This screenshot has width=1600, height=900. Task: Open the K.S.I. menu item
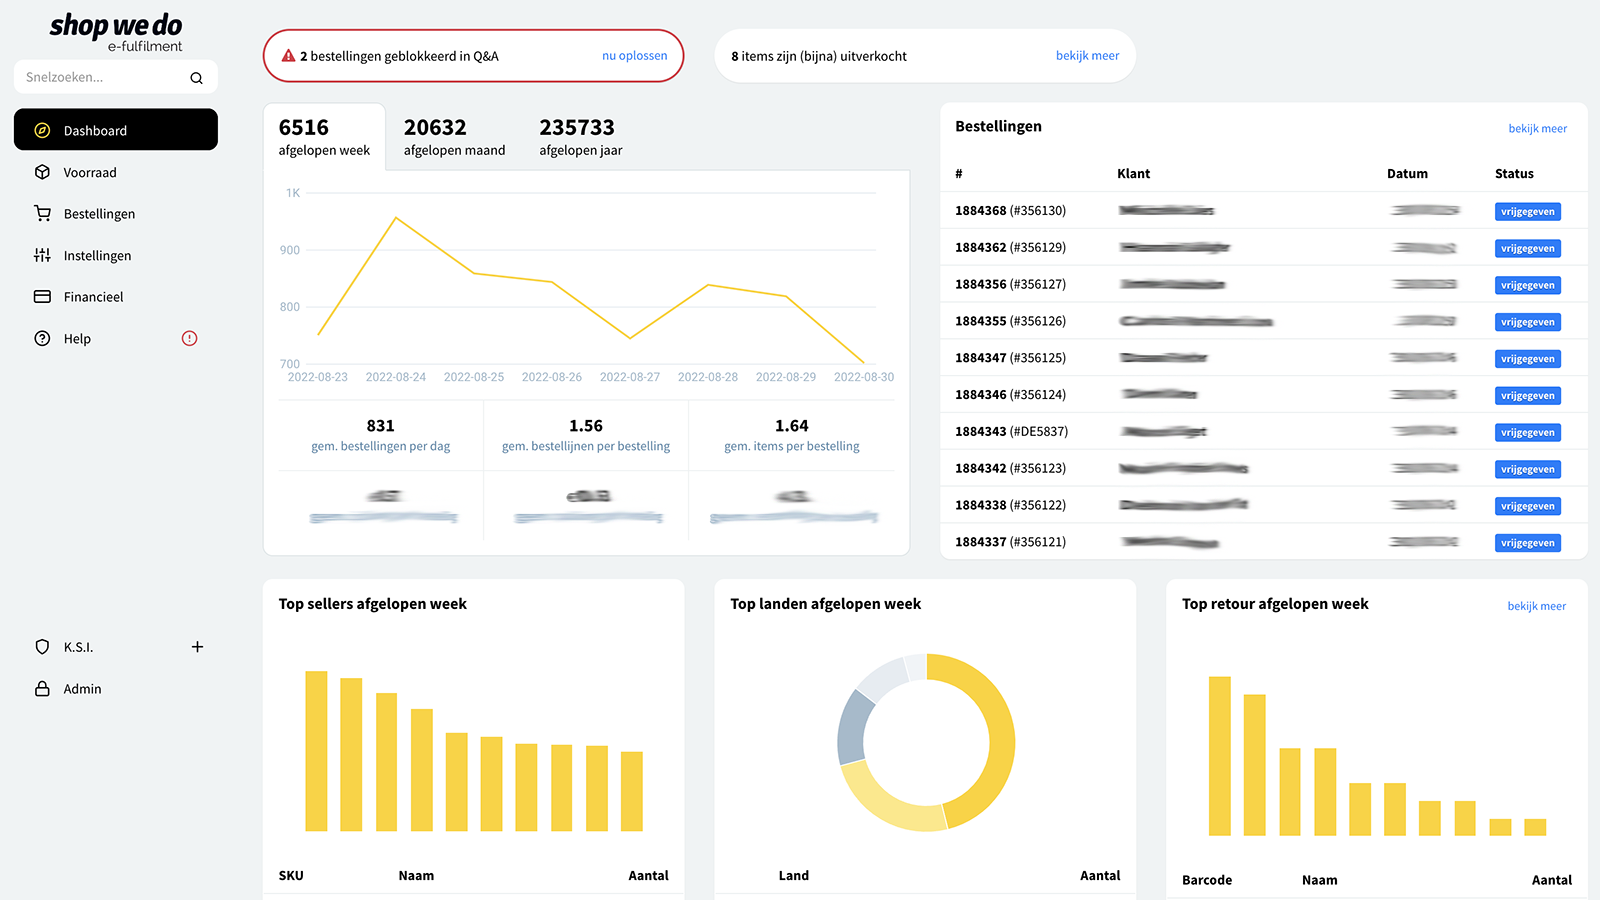click(116, 647)
